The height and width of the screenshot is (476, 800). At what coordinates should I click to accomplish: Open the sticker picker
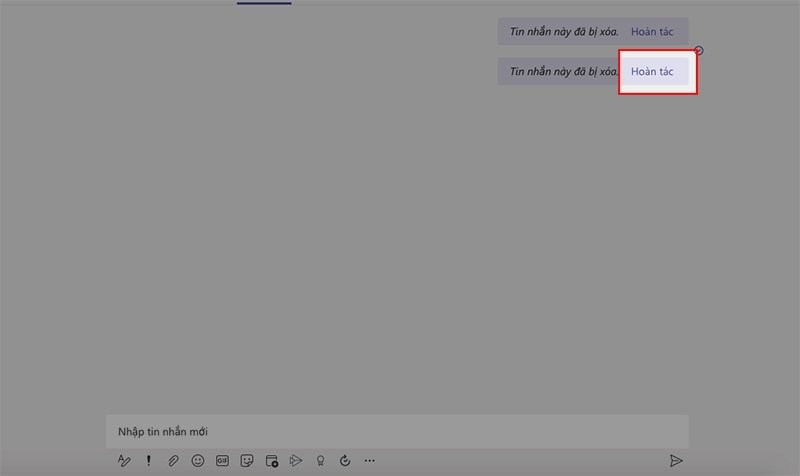(x=247, y=461)
